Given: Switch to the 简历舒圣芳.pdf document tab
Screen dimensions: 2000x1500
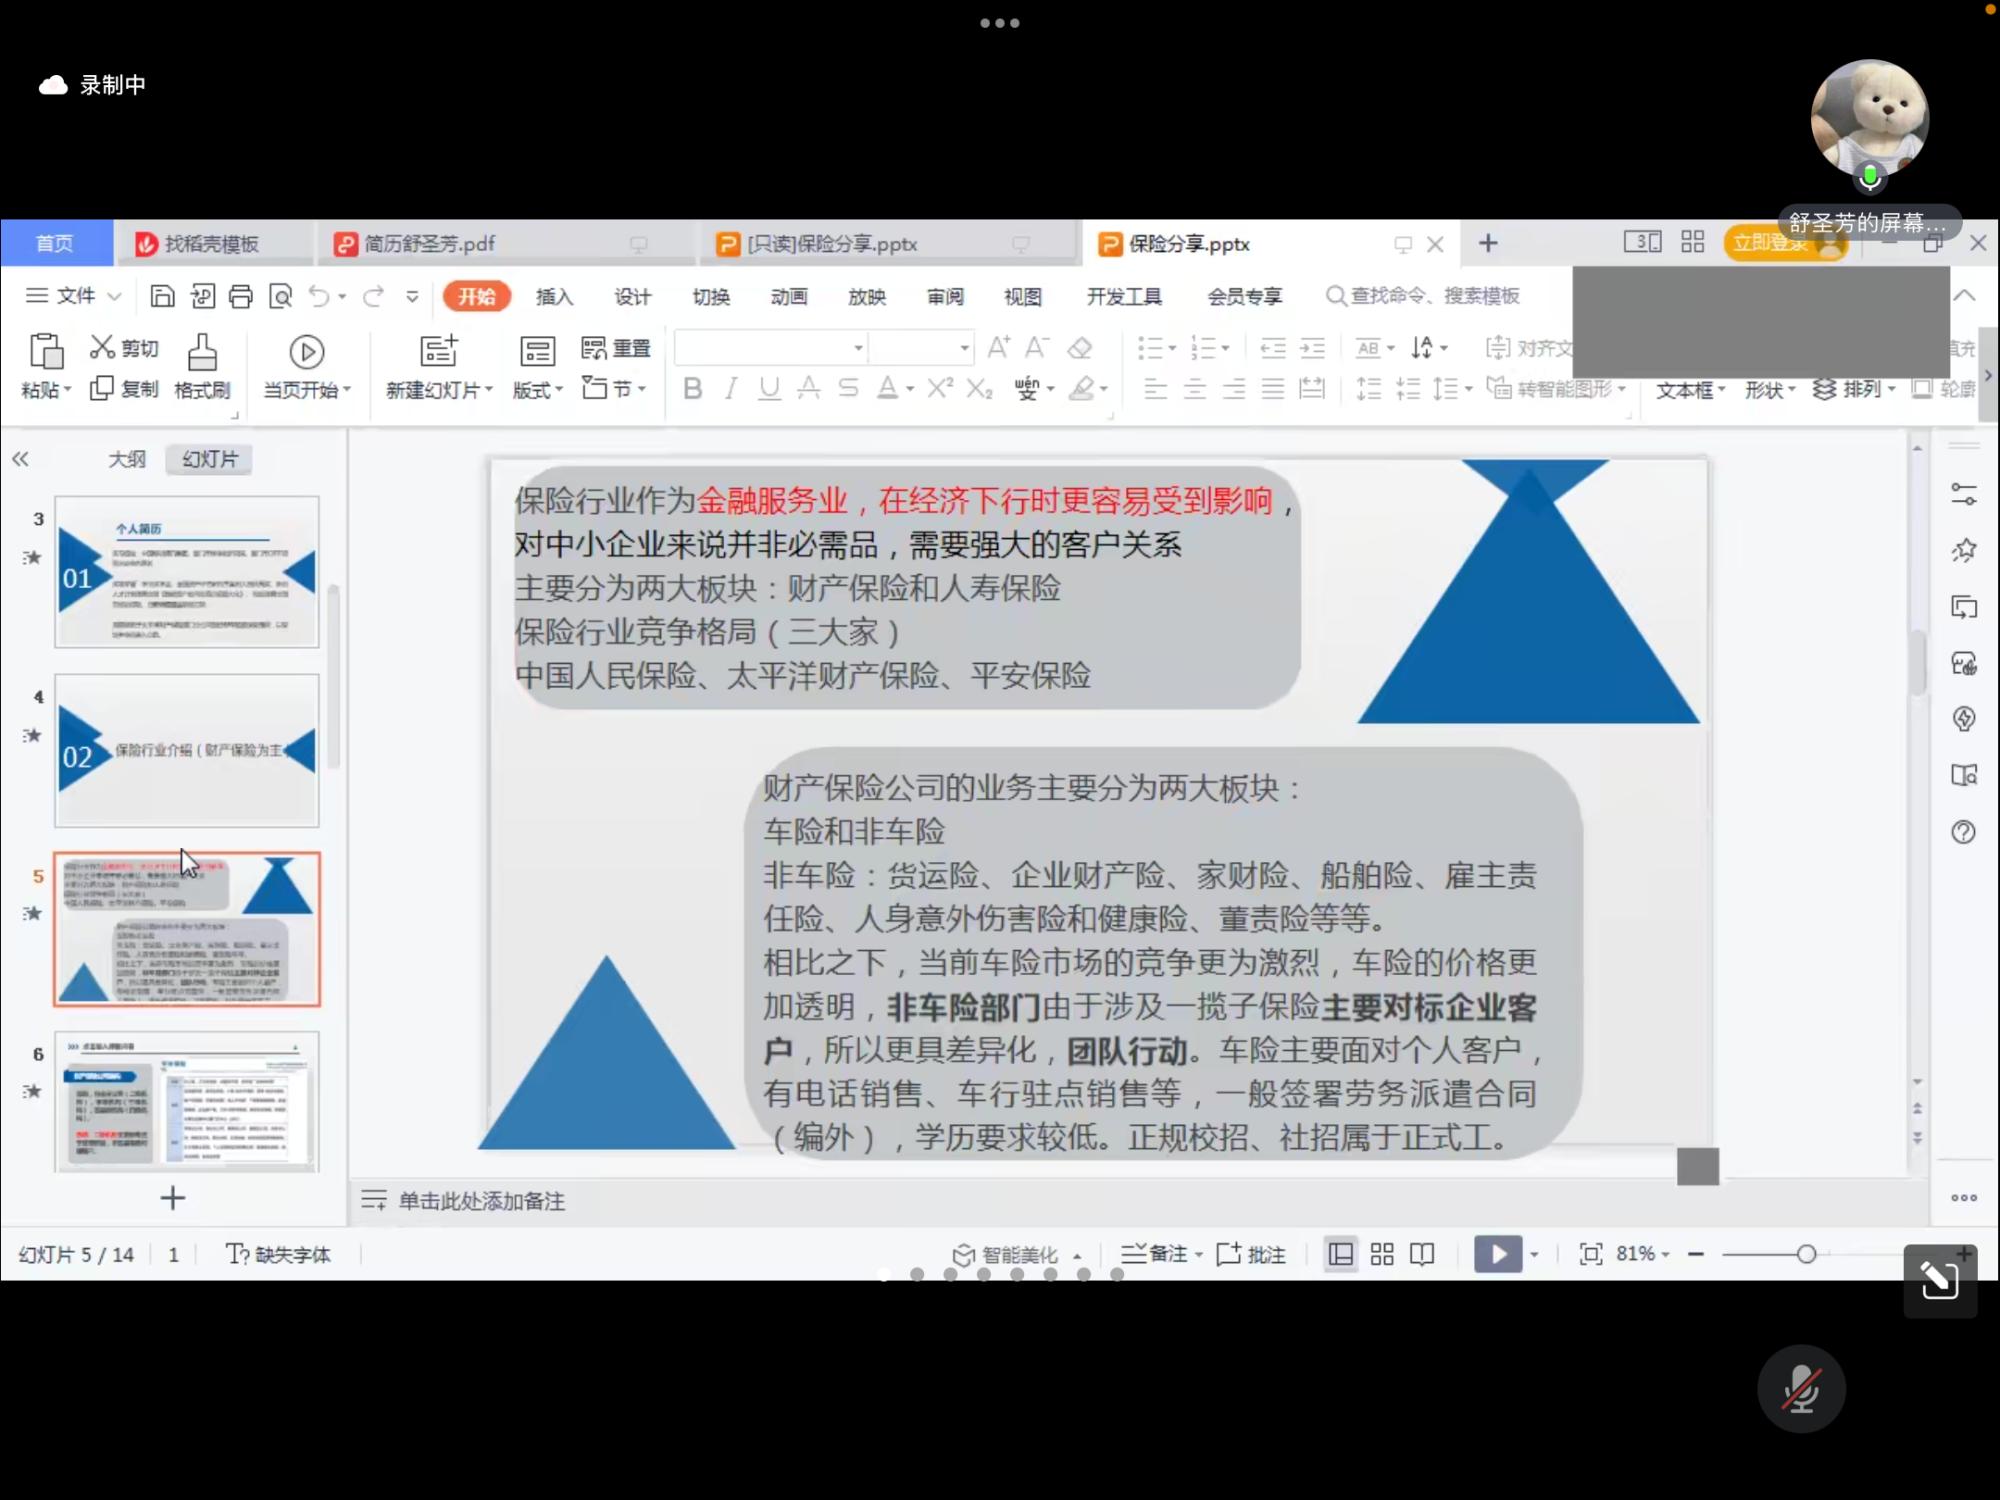Looking at the screenshot, I should (x=430, y=244).
